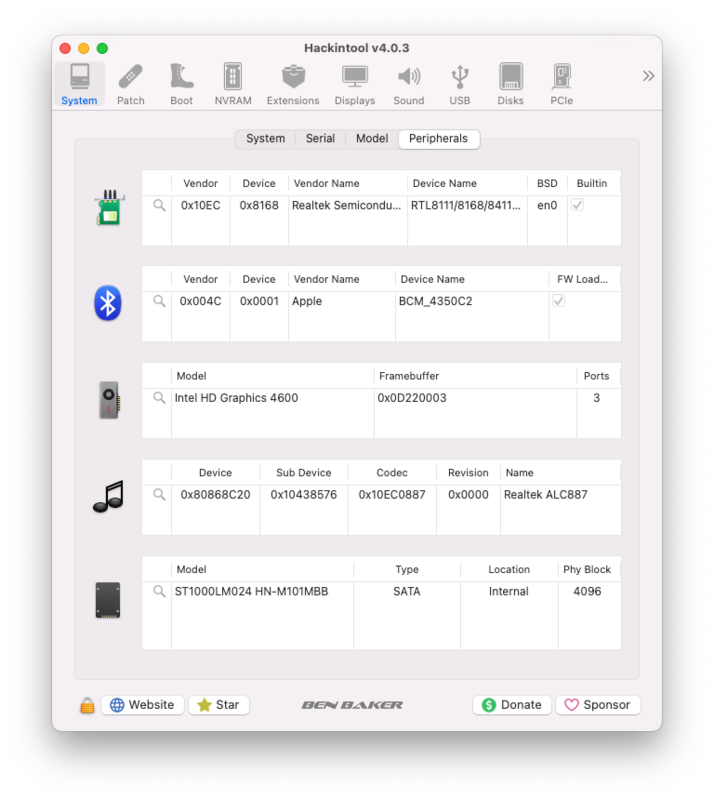Image resolution: width=714 pixels, height=800 pixels.
Task: Select the SATA type cell
Action: pyautogui.click(x=407, y=591)
